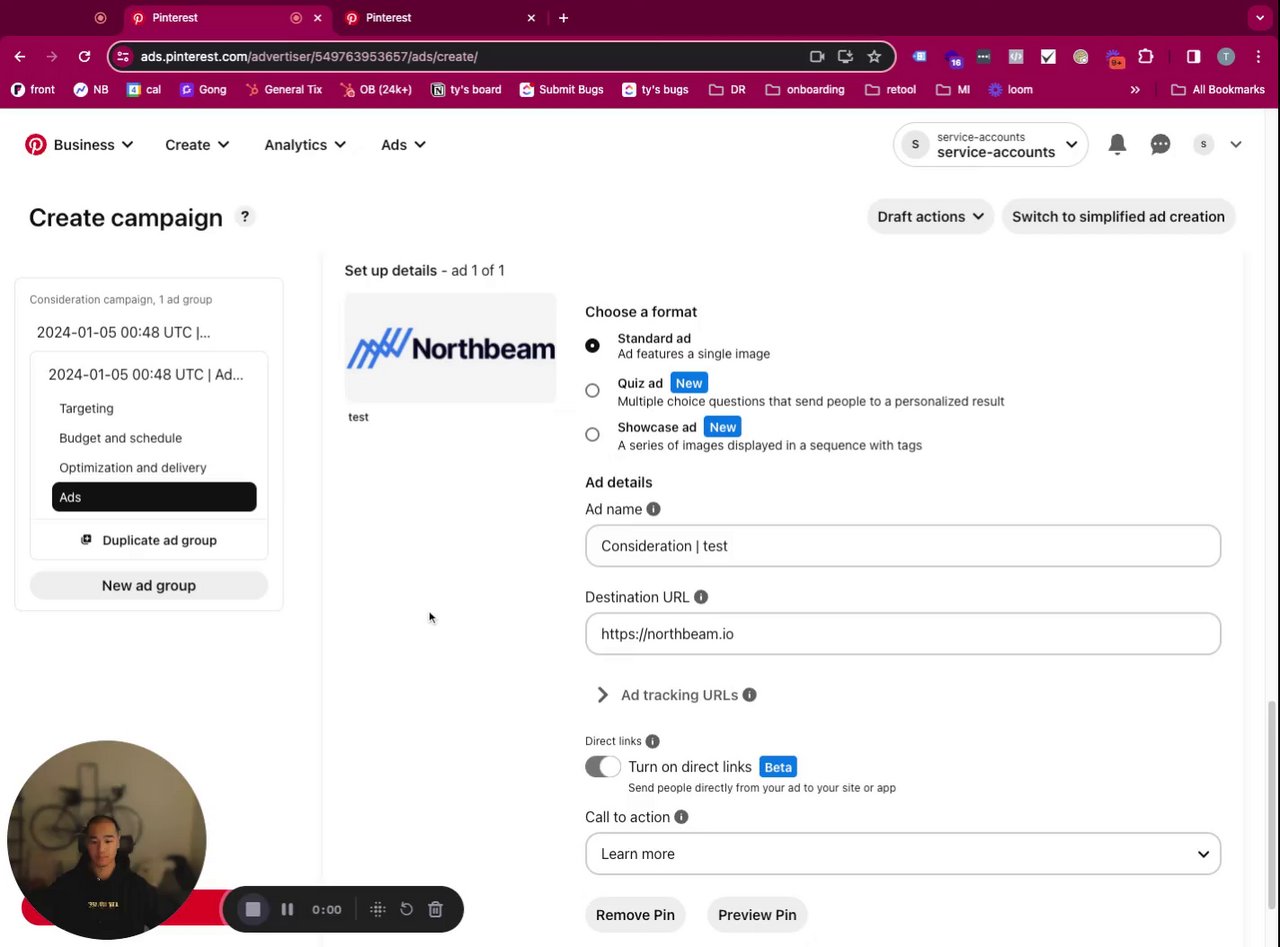Click the help question mark beside Create campaign

tap(244, 217)
